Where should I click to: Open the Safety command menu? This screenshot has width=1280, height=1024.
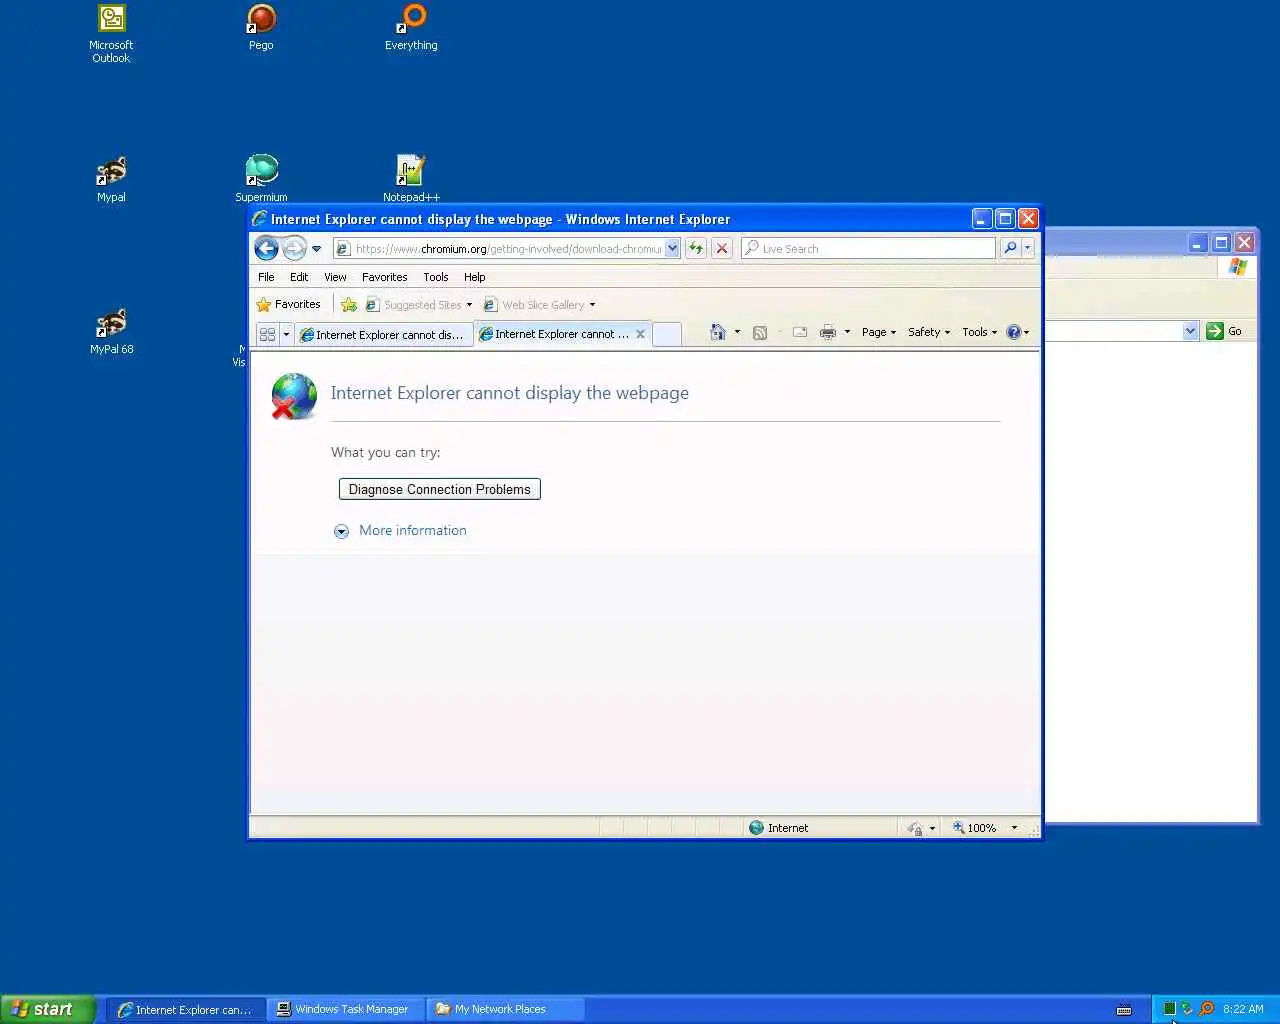pyautogui.click(x=929, y=332)
